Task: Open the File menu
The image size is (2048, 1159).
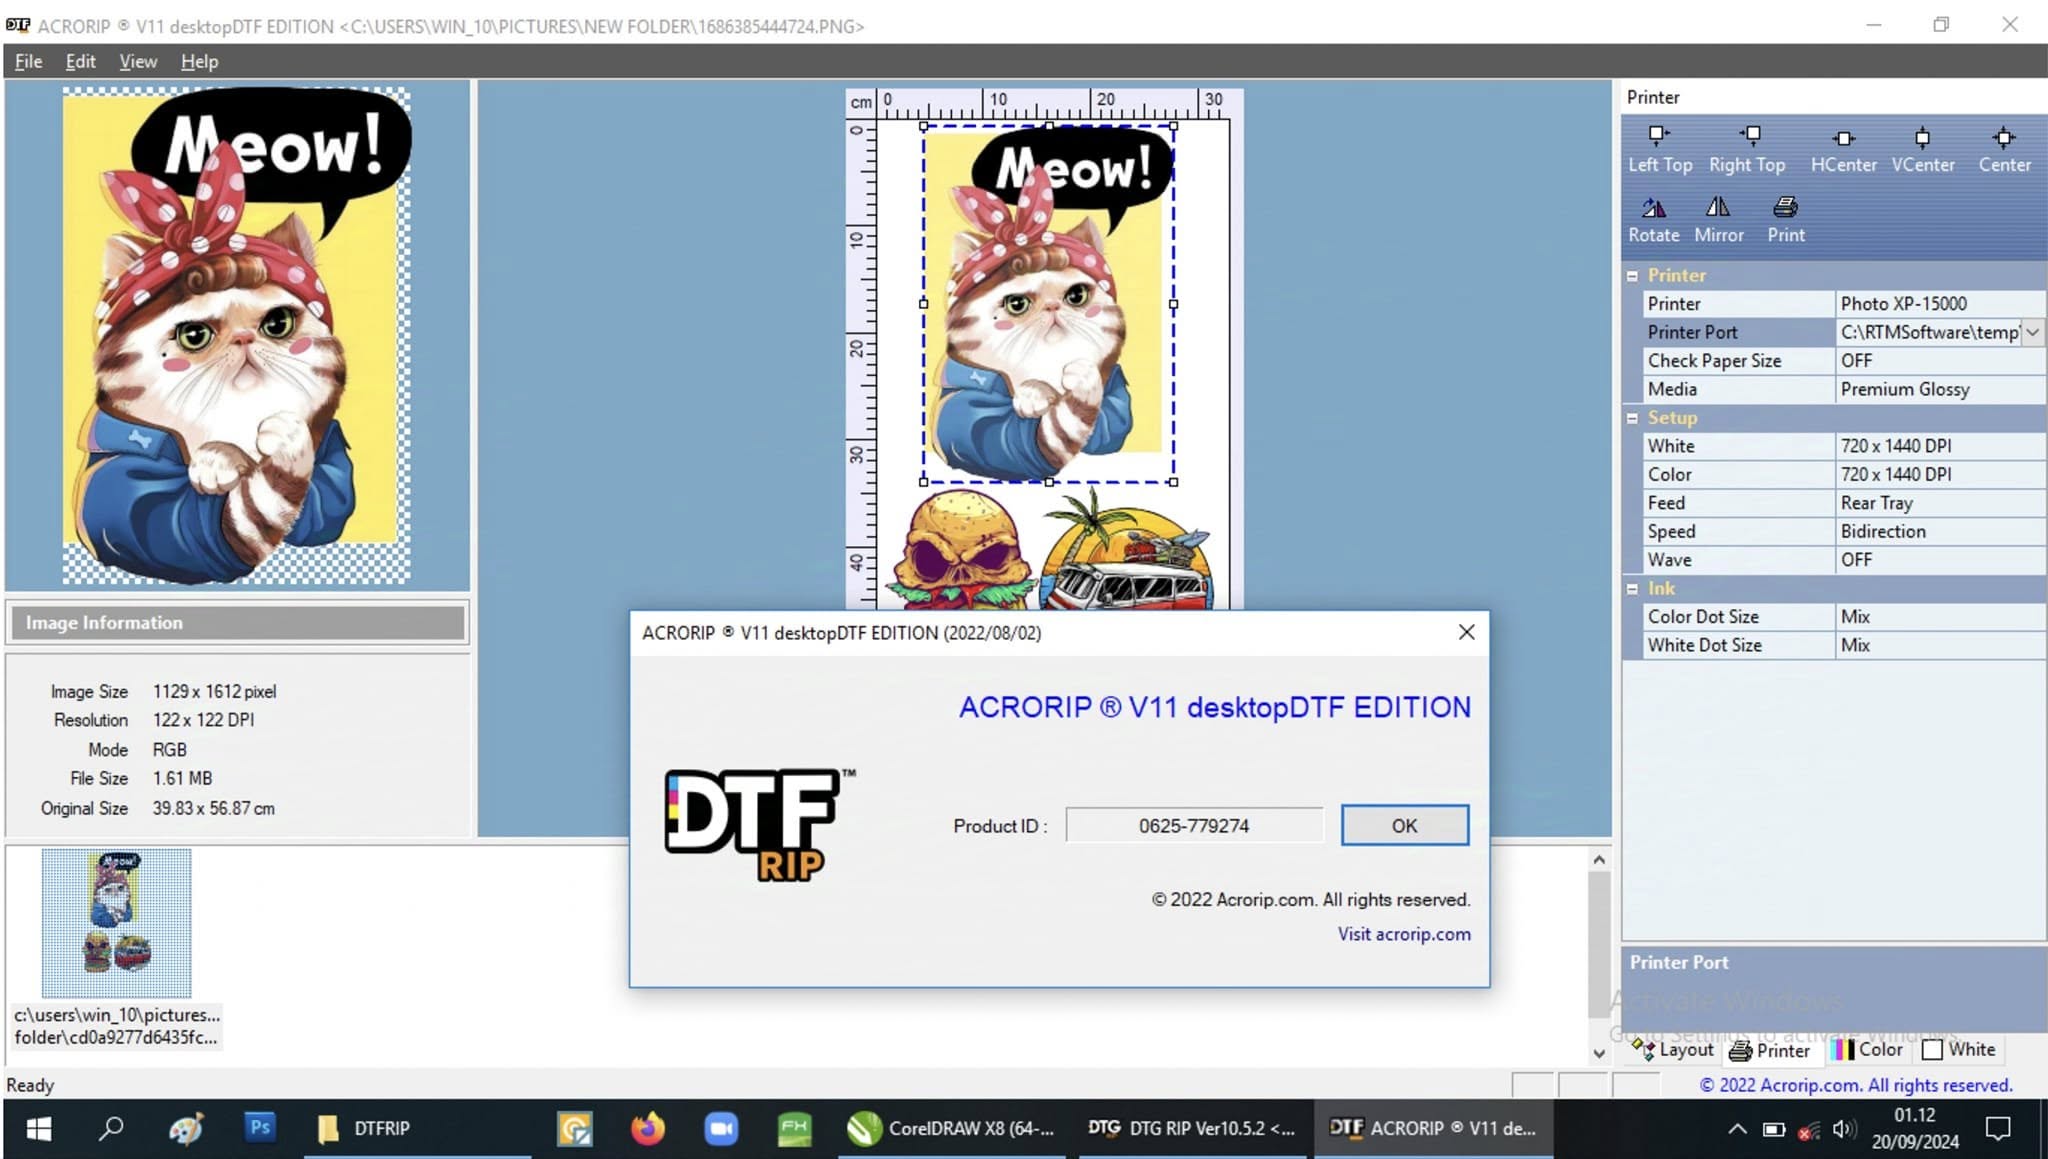Action: 28,61
